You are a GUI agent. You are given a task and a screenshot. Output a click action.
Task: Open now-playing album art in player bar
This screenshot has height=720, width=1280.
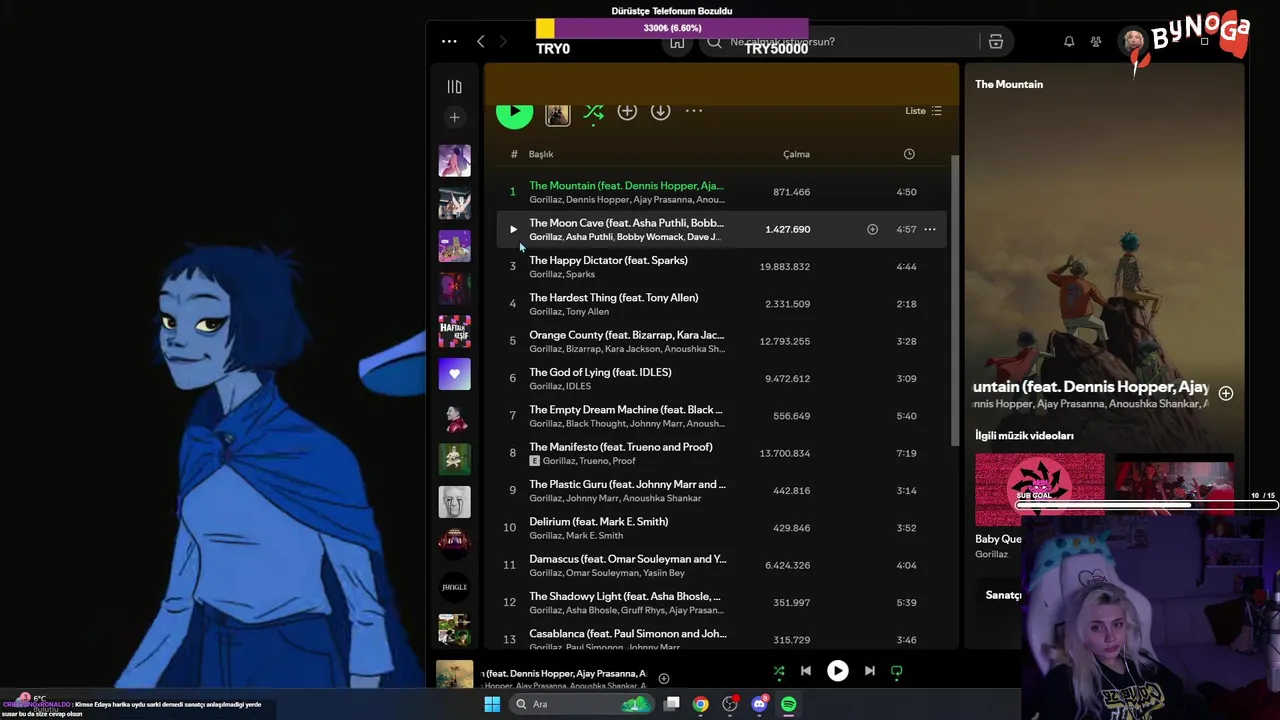pos(455,675)
